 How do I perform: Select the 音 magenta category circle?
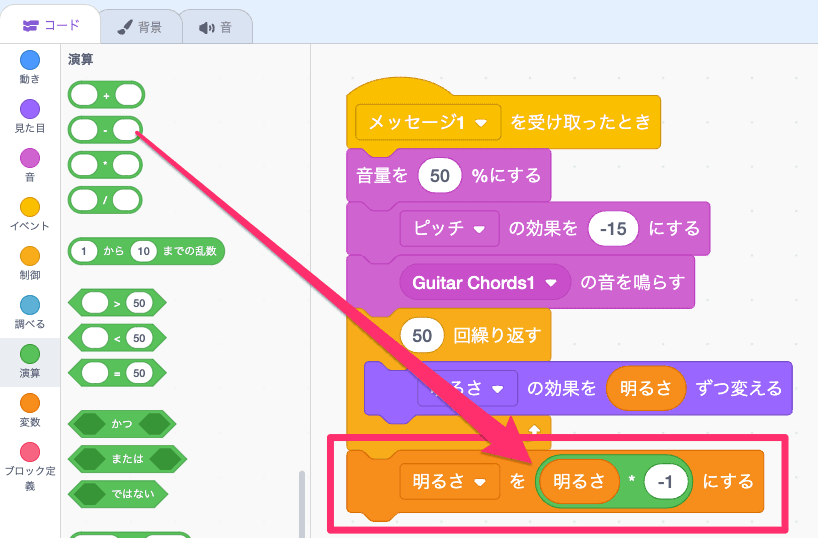pyautogui.click(x=30, y=158)
